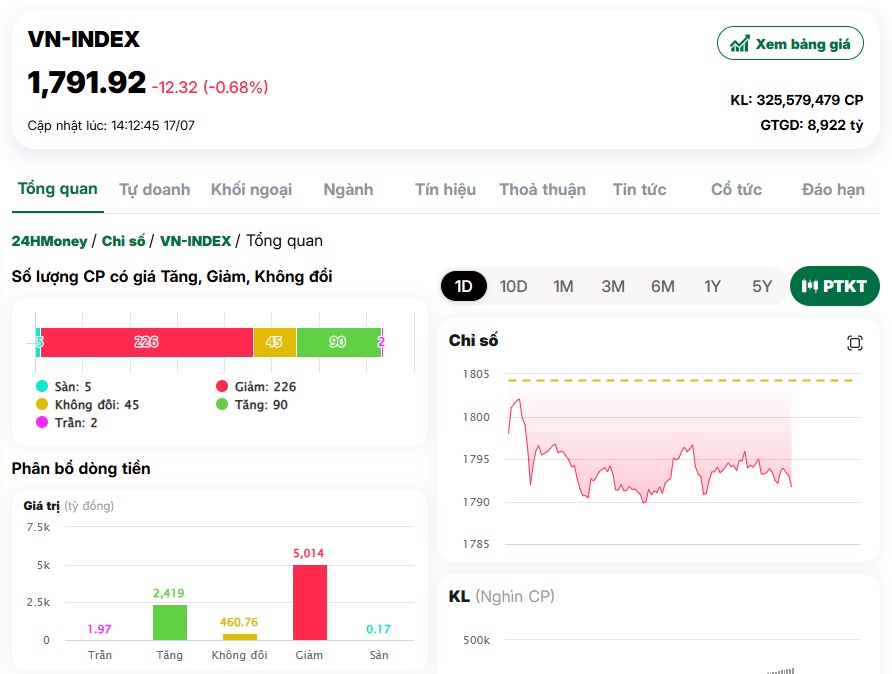892x674 pixels.
Task: Click the chart icon in Xem bảng giá
Action: point(740,44)
